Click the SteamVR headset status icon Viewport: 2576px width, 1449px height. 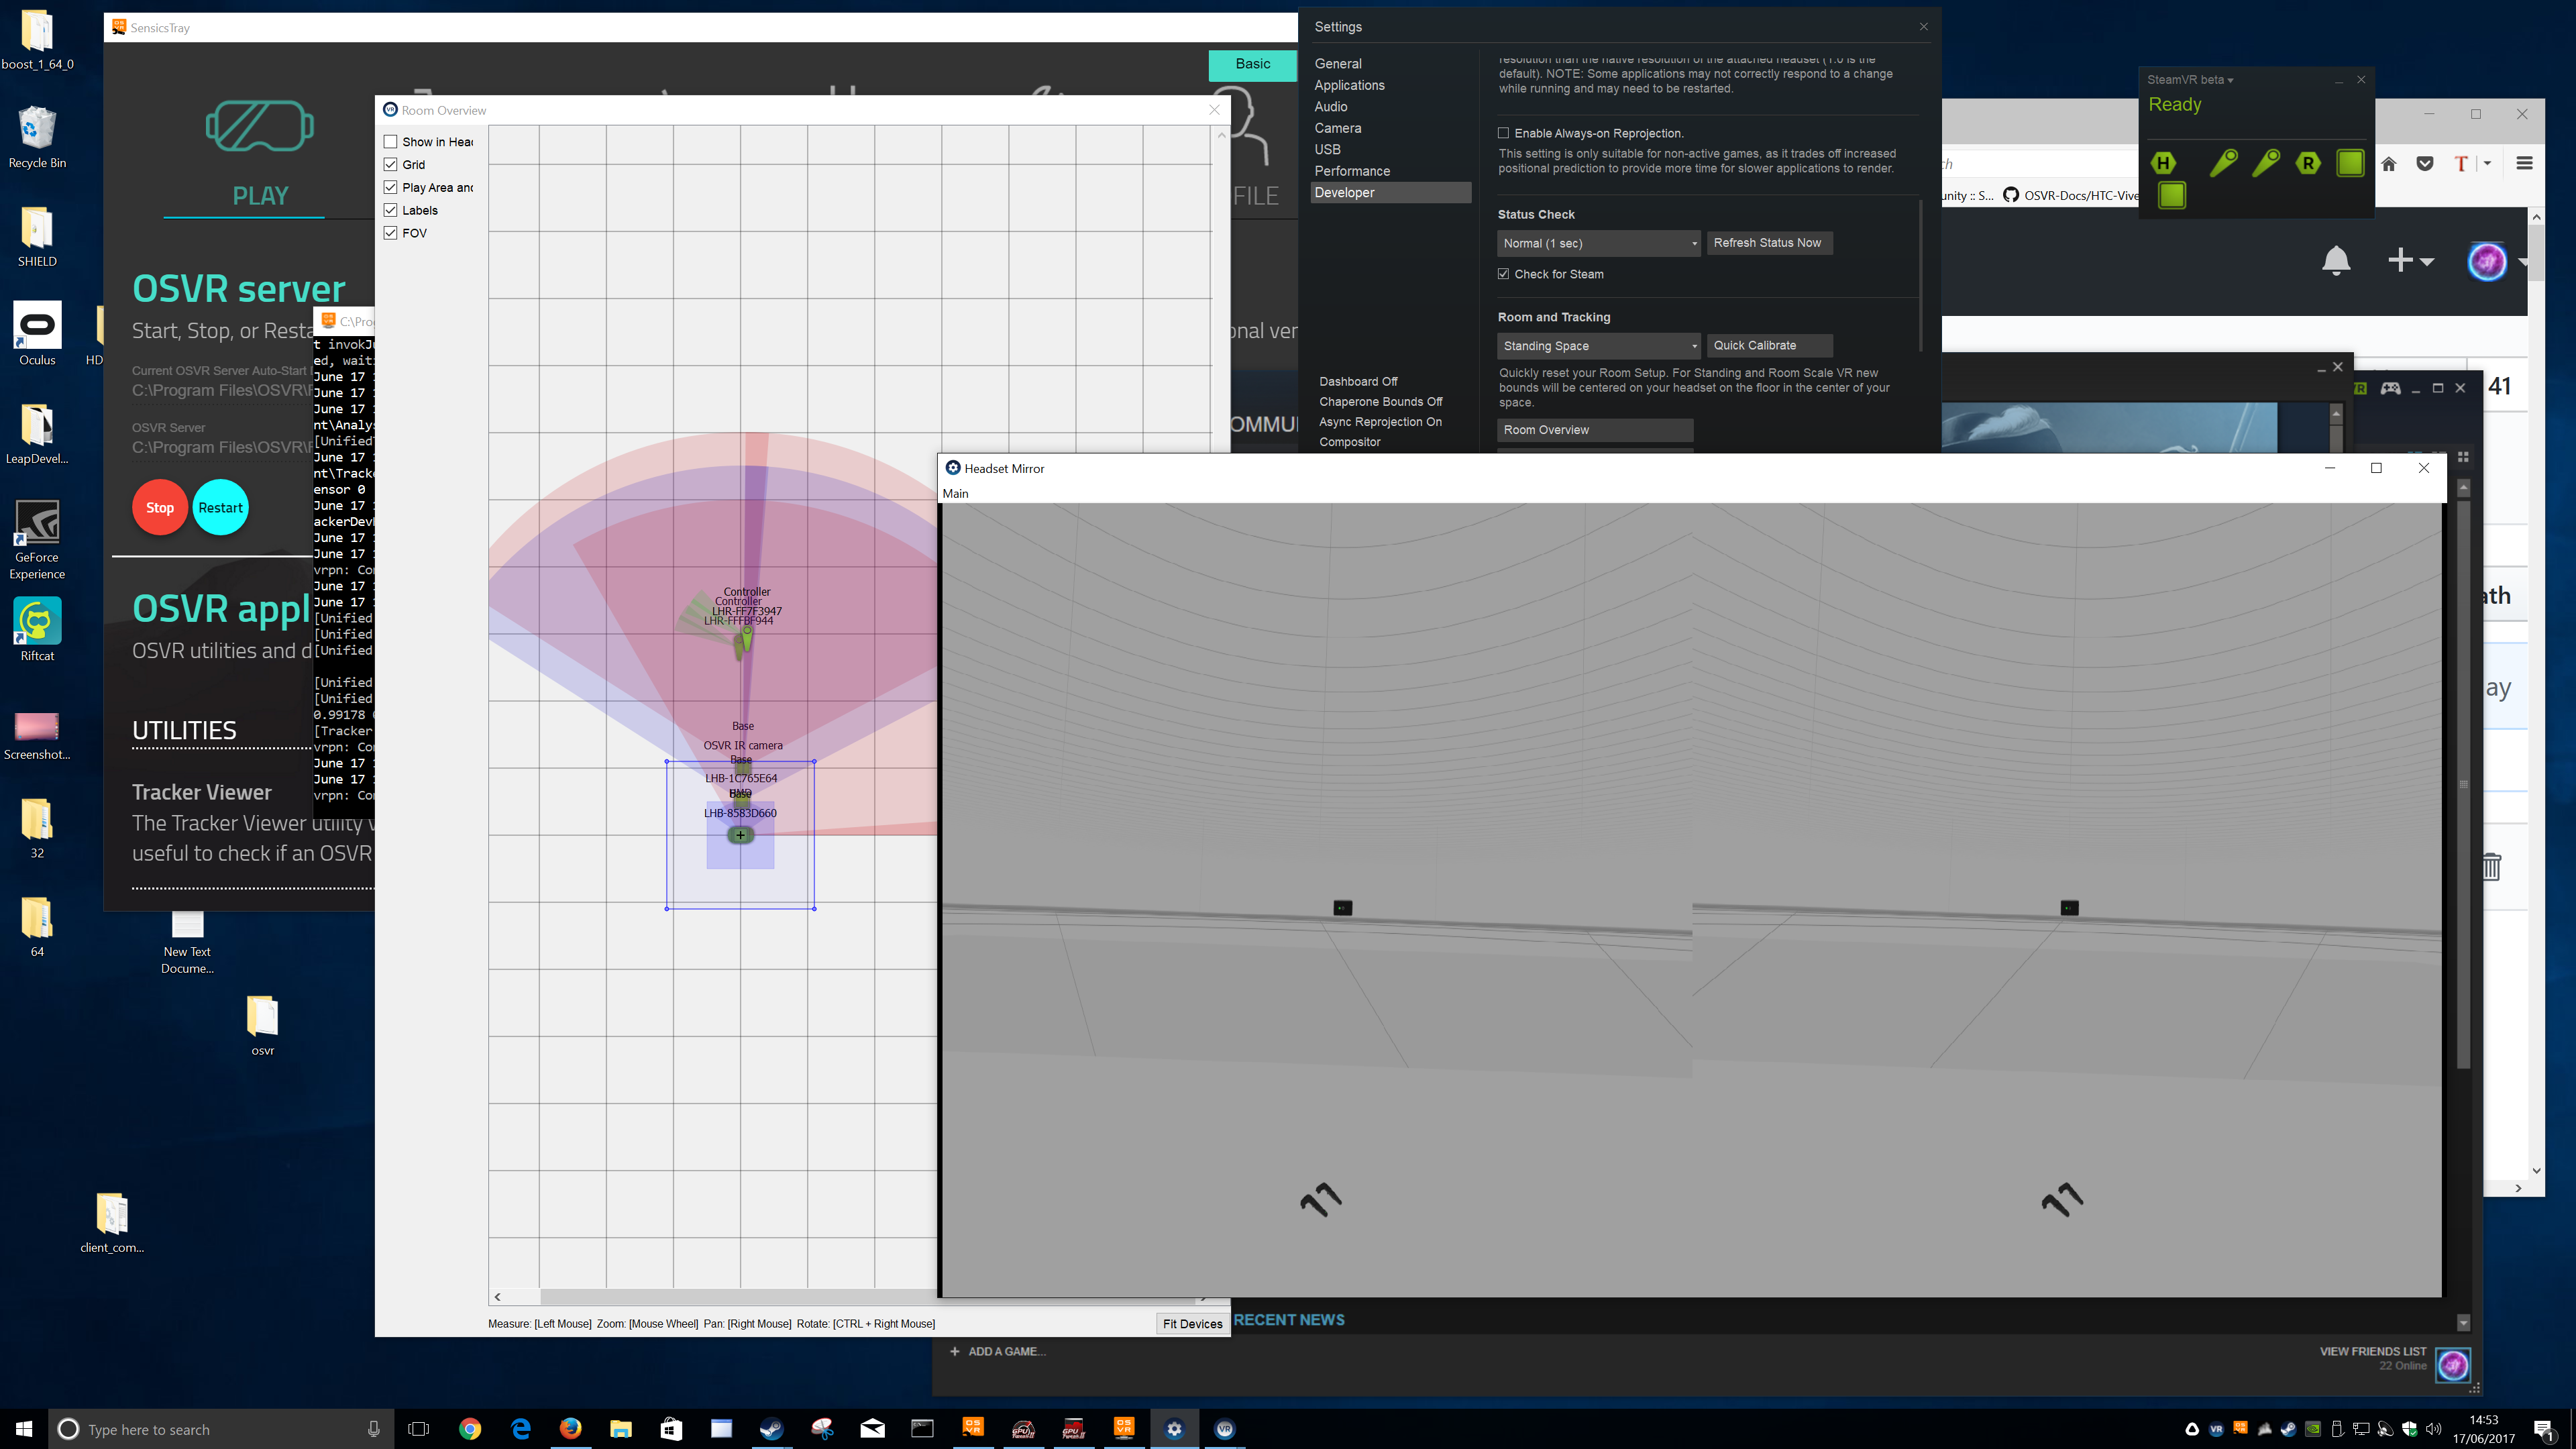tap(2162, 163)
